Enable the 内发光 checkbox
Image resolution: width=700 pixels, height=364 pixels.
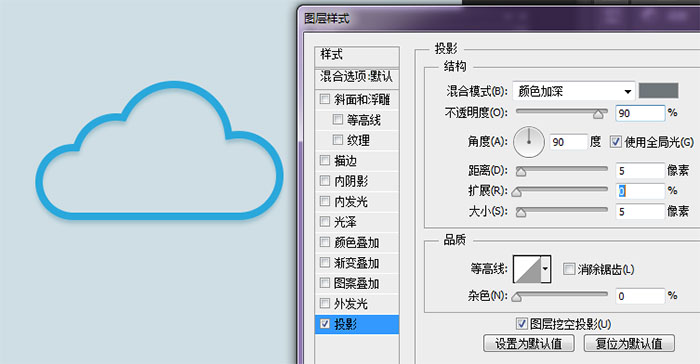(325, 201)
